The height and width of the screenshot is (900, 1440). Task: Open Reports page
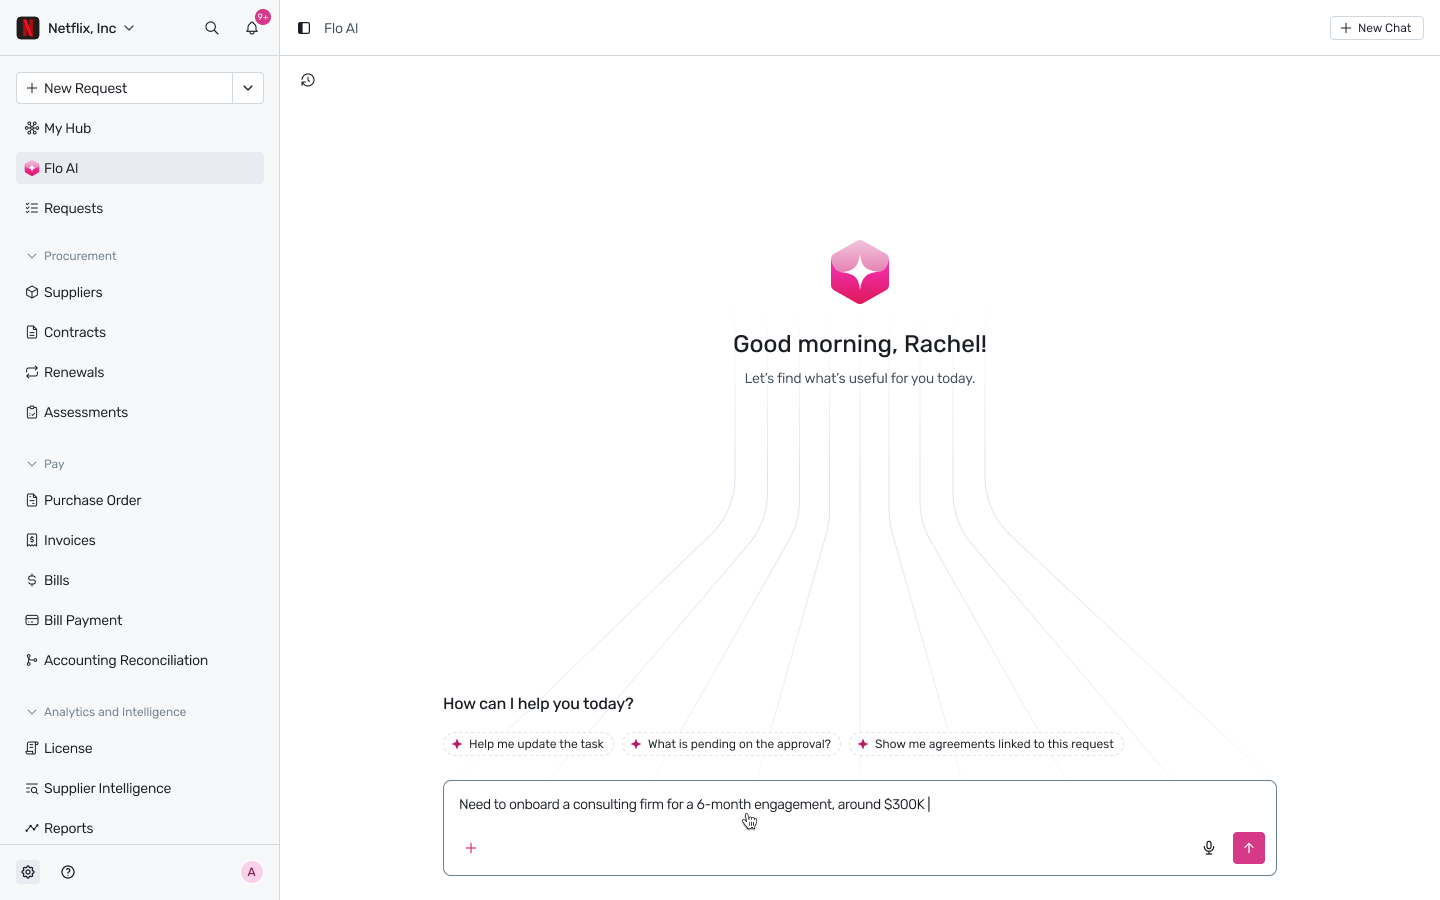coord(140,828)
